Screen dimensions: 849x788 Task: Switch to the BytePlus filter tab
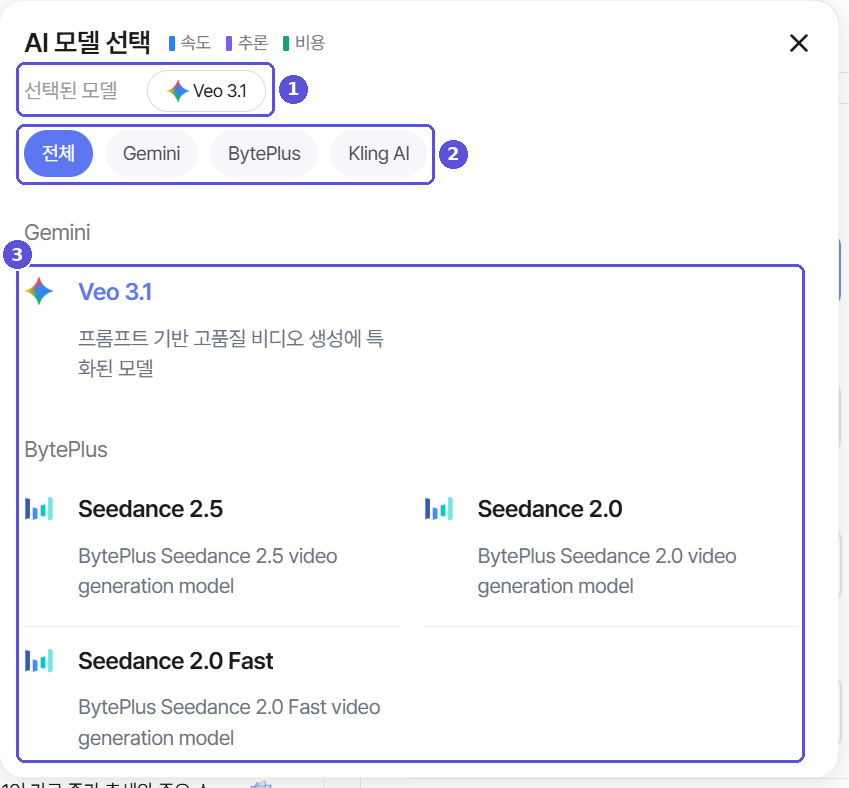coord(264,153)
